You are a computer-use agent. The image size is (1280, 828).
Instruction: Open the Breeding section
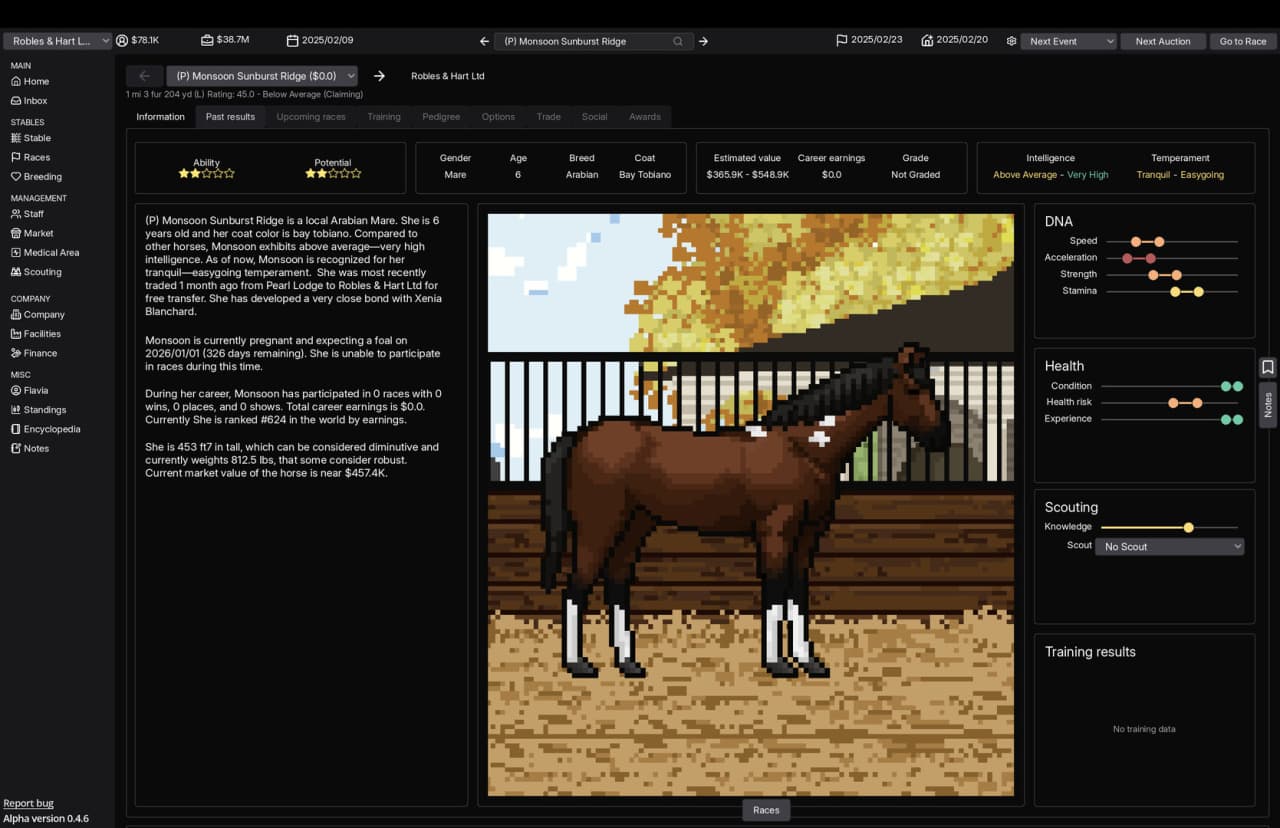pos(42,177)
